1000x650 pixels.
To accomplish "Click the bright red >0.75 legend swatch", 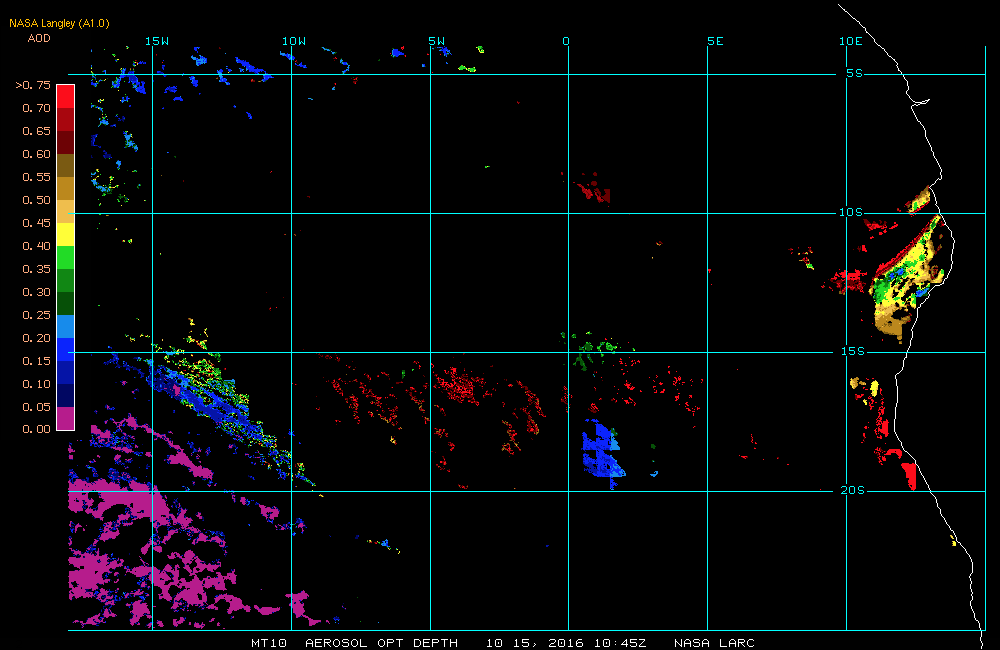I will 66,96.
